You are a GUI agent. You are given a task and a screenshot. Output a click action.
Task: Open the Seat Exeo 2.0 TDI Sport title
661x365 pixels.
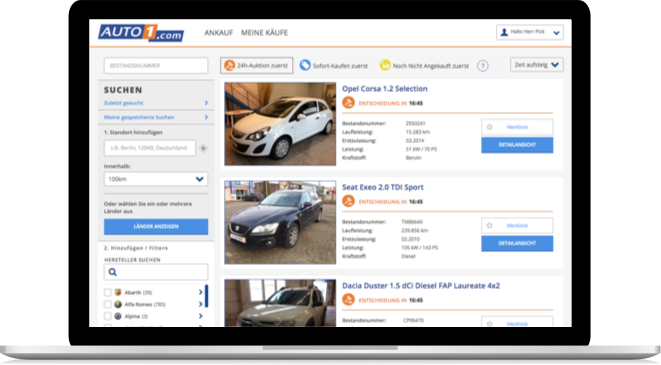click(383, 188)
